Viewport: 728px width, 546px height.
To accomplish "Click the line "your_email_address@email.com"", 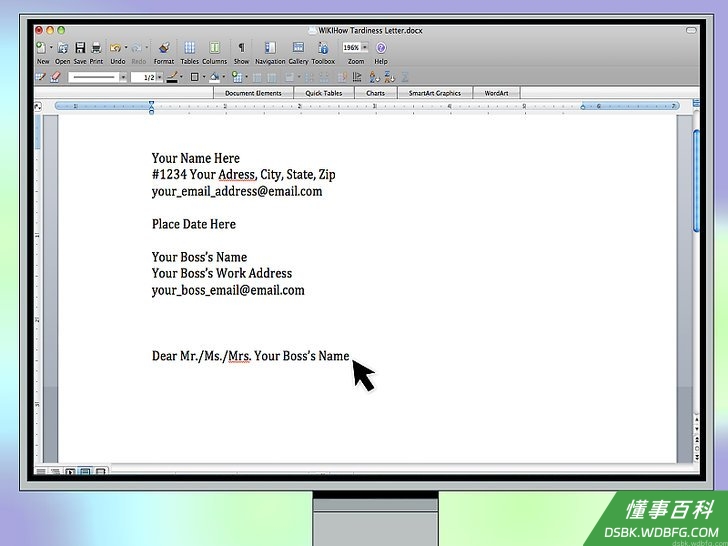I will 237,191.
